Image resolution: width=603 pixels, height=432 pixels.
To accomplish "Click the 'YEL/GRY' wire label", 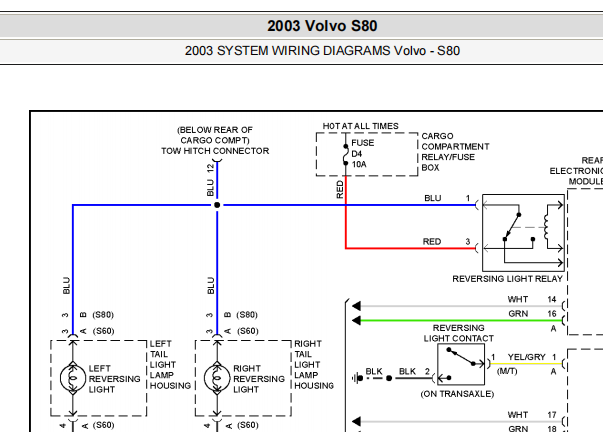I will click(x=526, y=357).
